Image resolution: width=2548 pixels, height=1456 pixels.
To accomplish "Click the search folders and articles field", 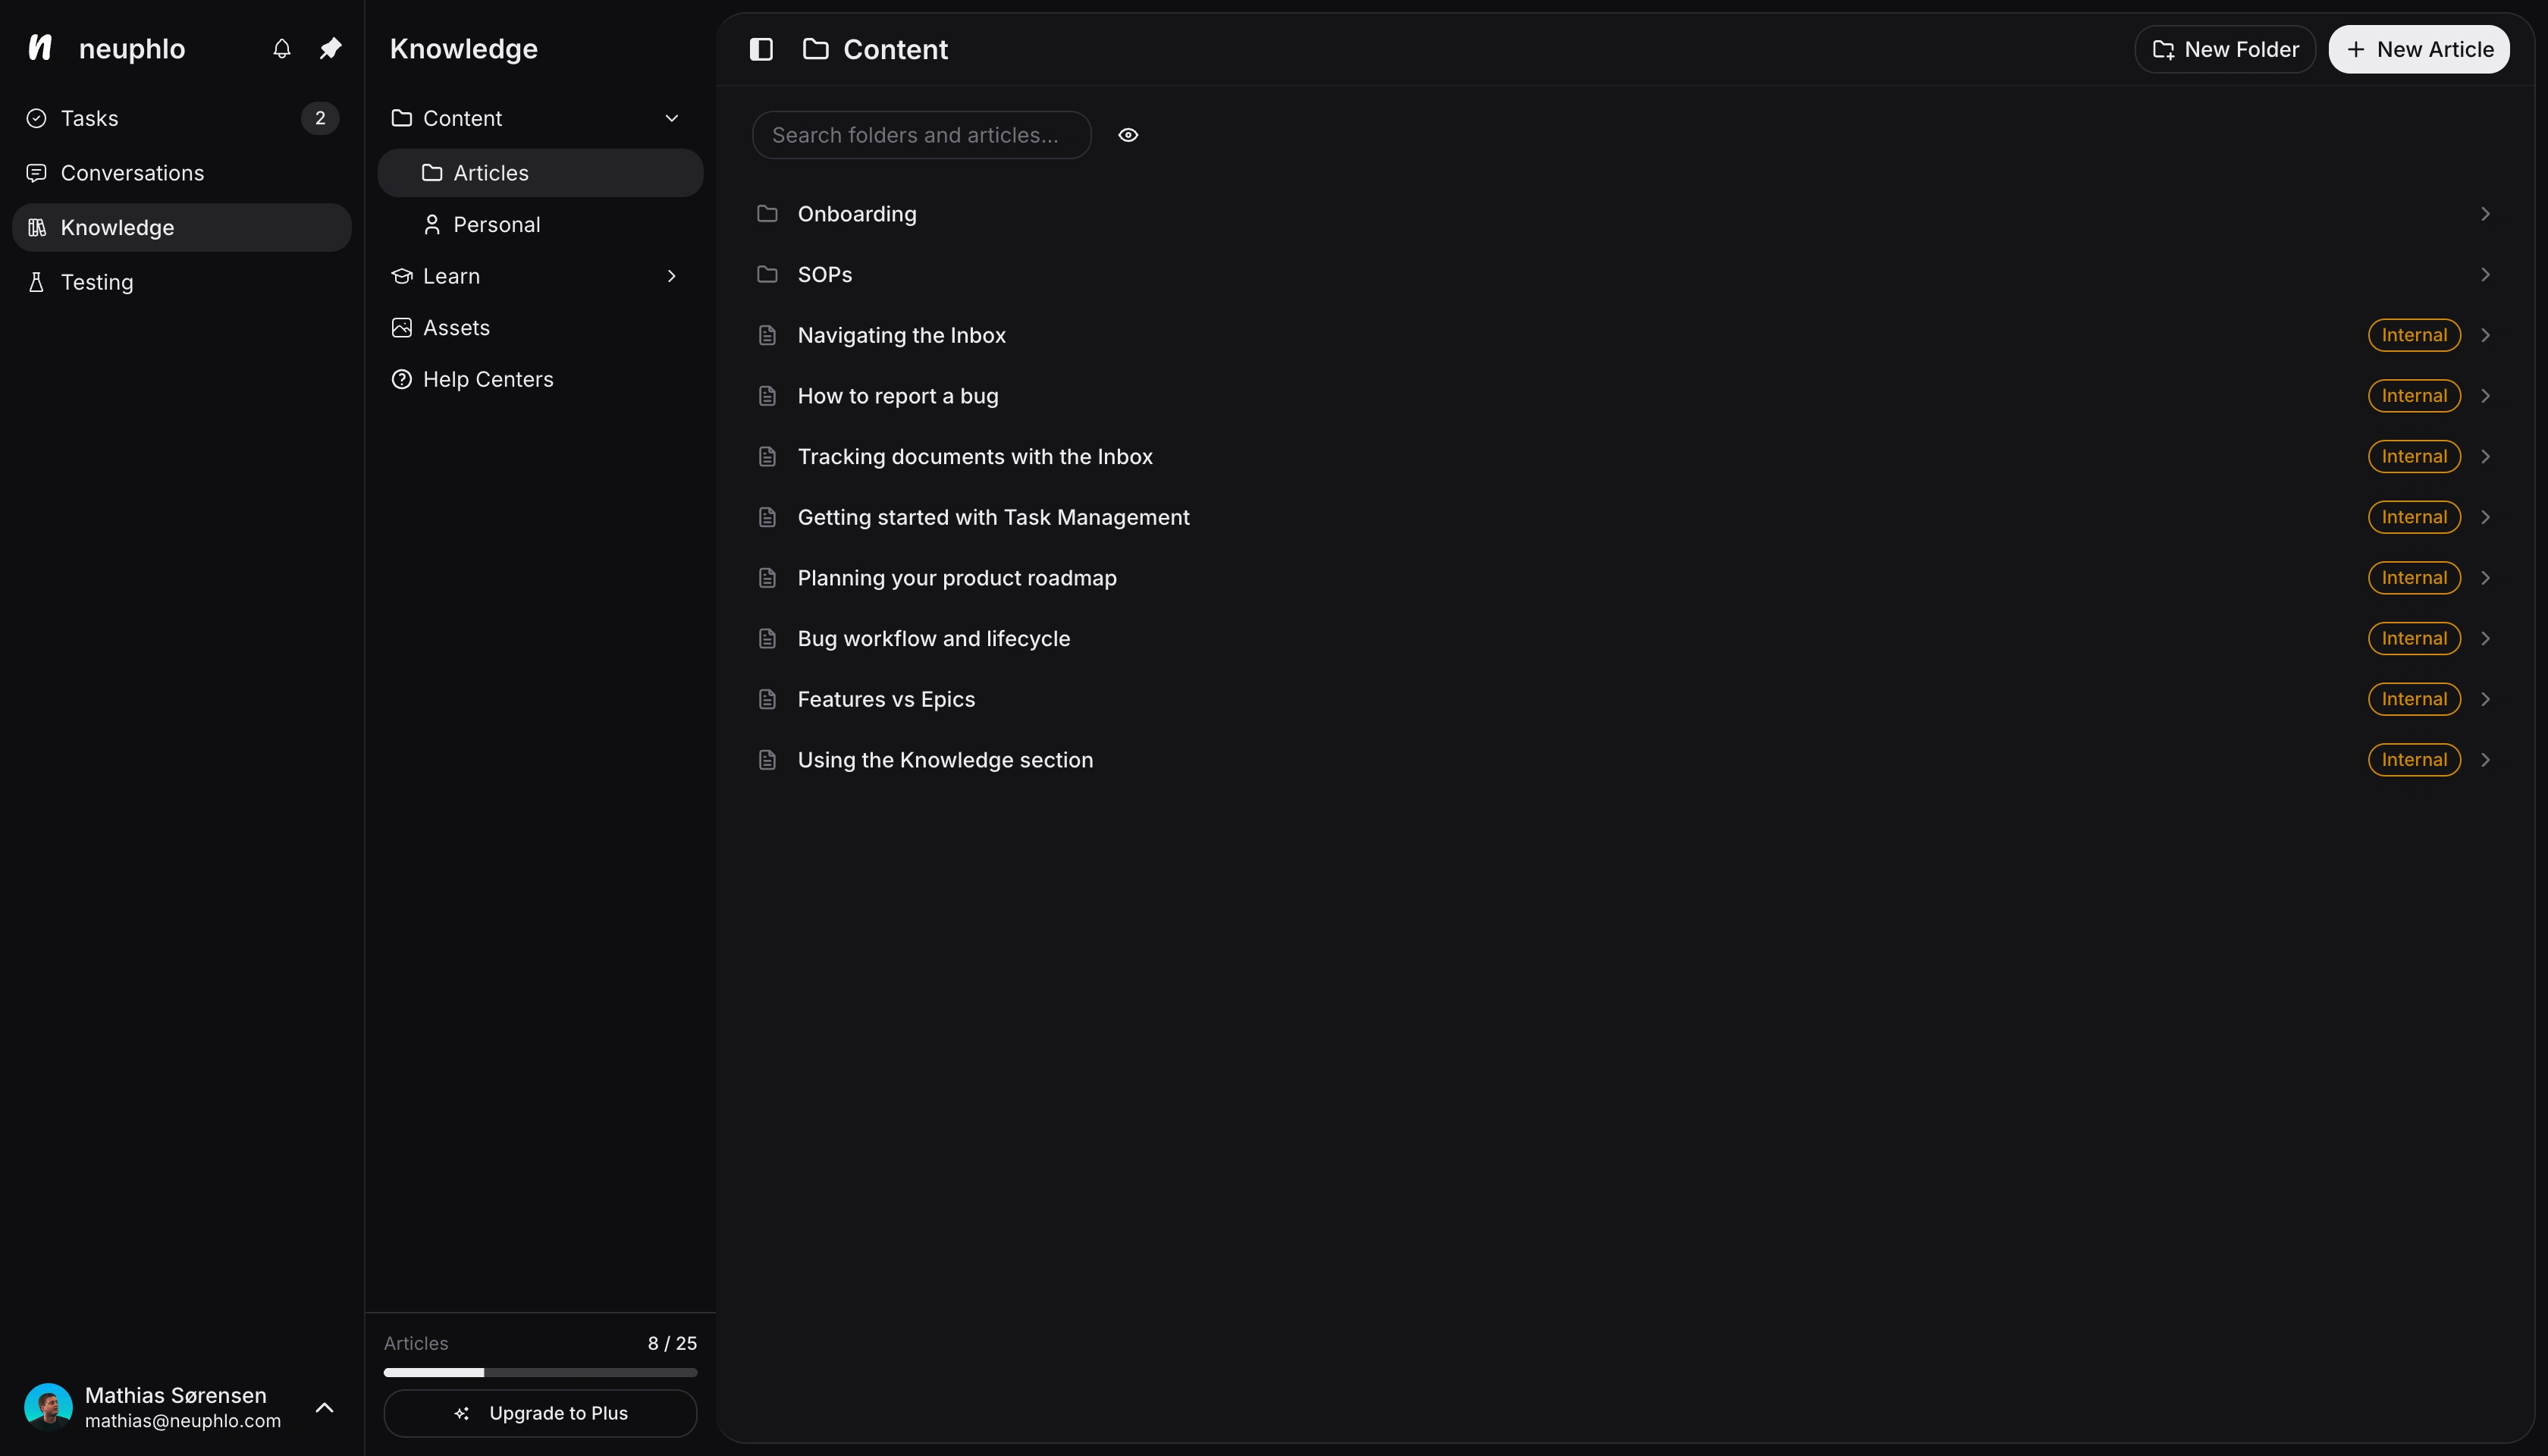I will [x=920, y=135].
